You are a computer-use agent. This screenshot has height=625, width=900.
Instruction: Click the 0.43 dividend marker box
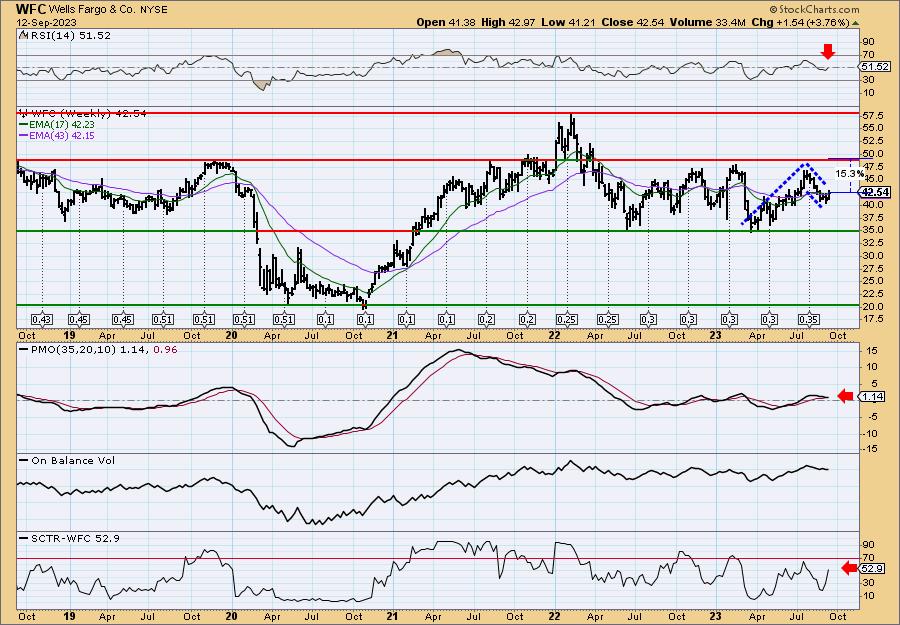[x=42, y=319]
